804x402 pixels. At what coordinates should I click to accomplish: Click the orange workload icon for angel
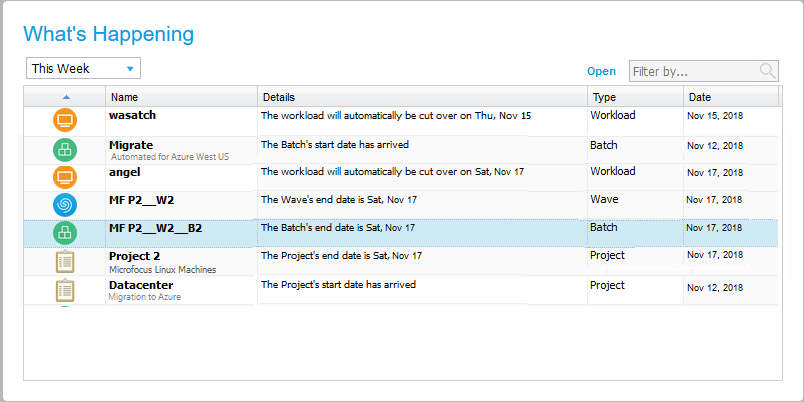65,178
